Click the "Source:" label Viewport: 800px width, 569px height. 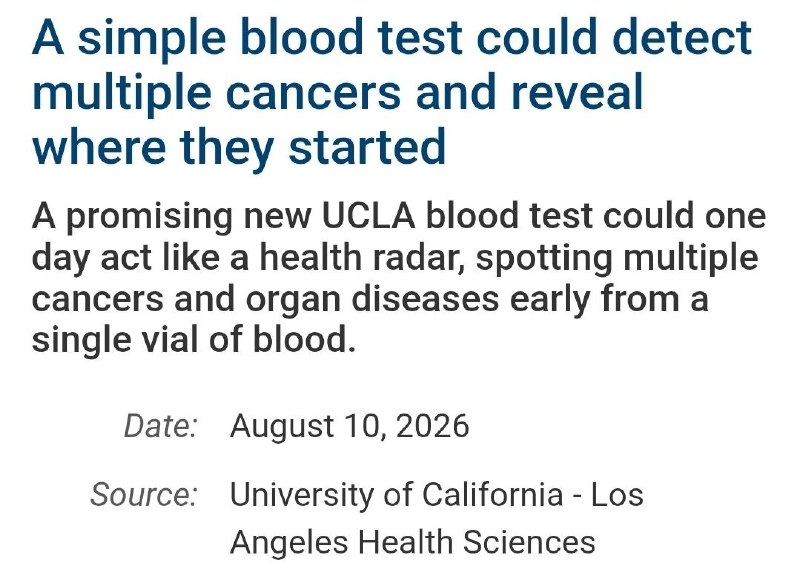[x=144, y=494]
